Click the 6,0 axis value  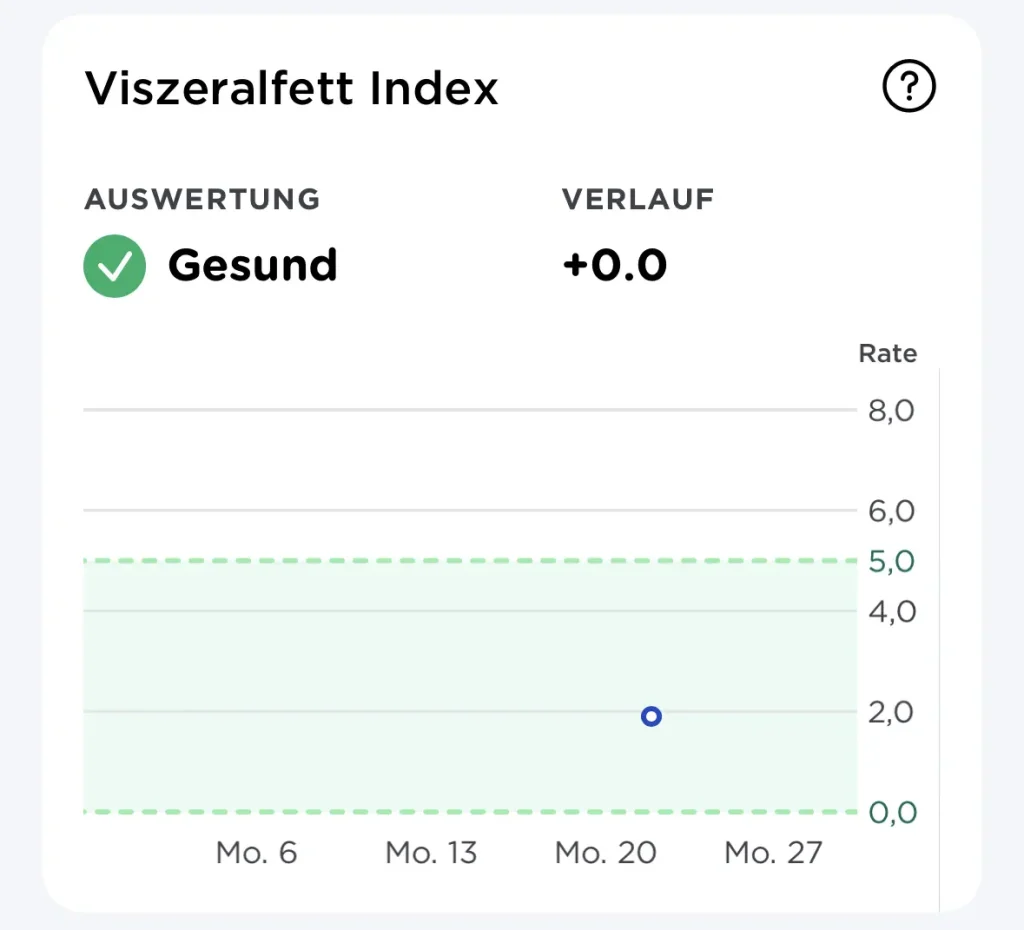coord(891,511)
